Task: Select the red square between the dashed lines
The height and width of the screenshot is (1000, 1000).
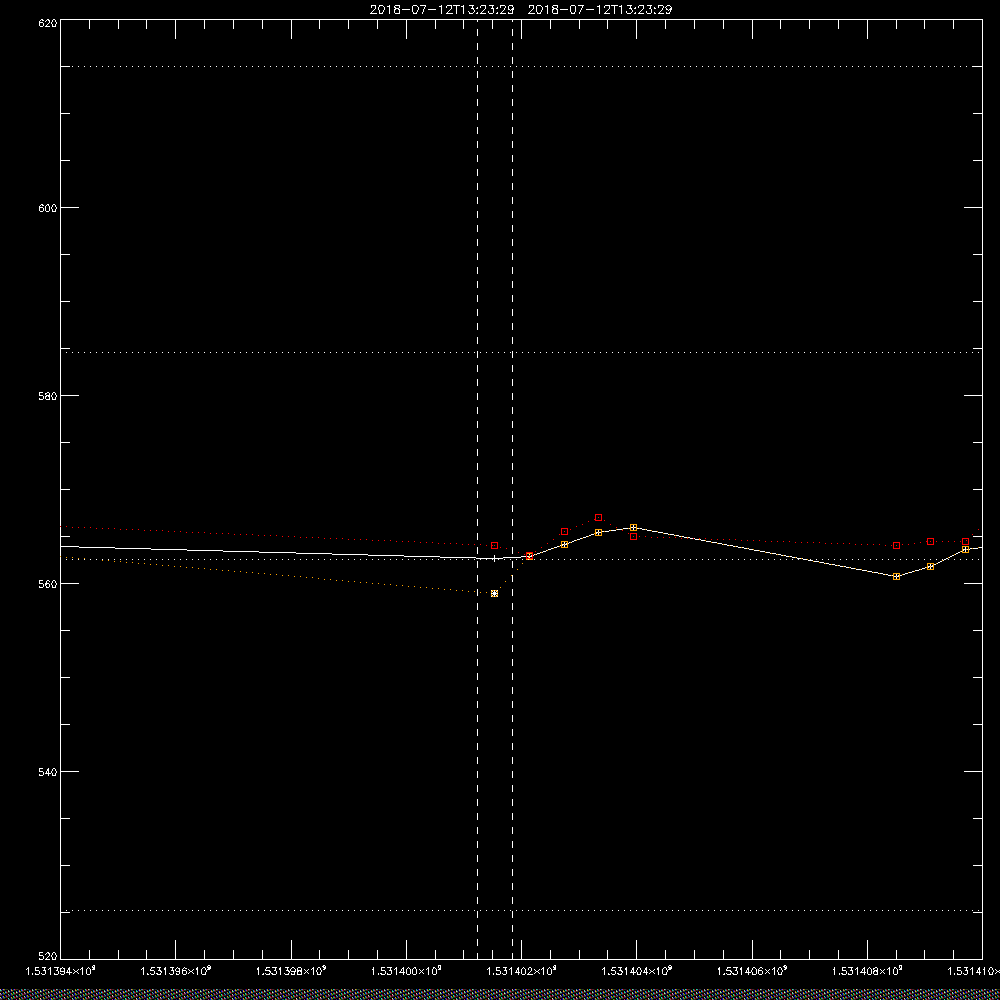Action: point(494,545)
